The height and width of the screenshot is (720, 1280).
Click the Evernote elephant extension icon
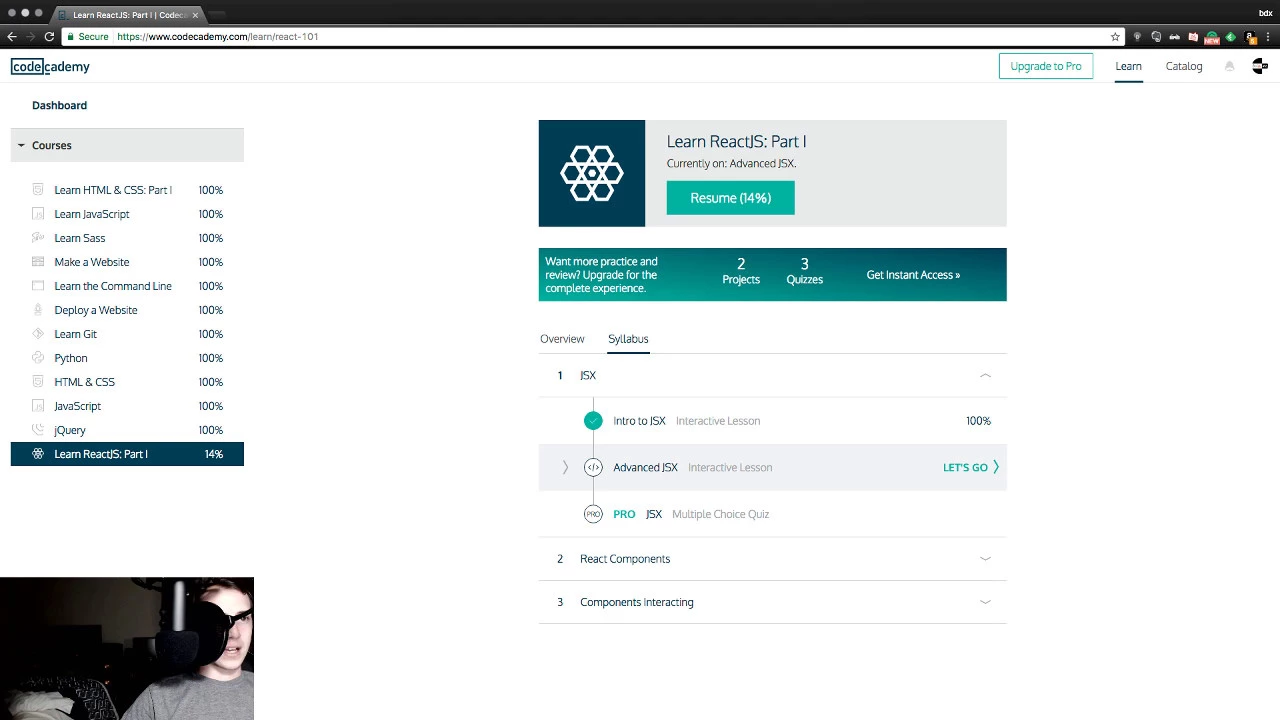[1156, 36]
